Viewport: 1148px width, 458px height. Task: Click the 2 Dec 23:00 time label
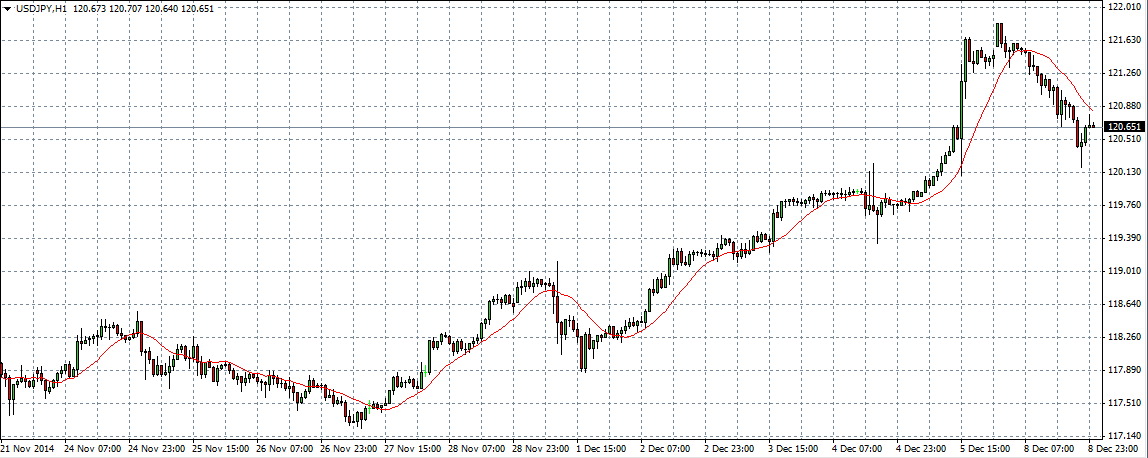pos(731,447)
